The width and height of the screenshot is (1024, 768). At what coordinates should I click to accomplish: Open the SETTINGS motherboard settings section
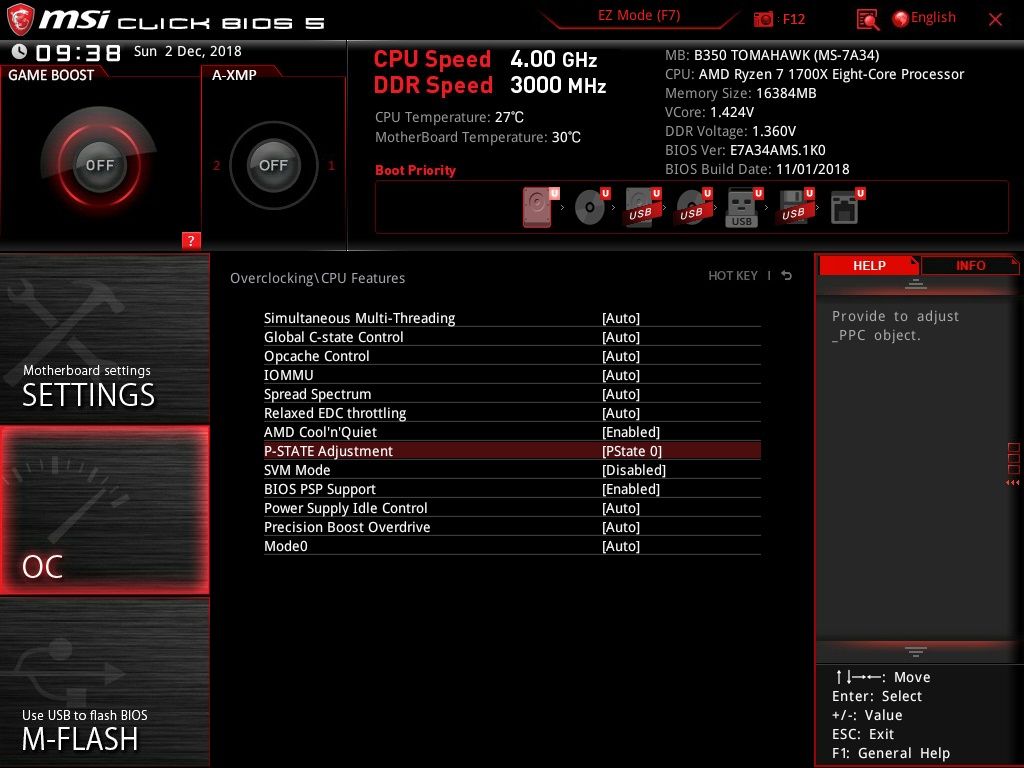pos(104,338)
